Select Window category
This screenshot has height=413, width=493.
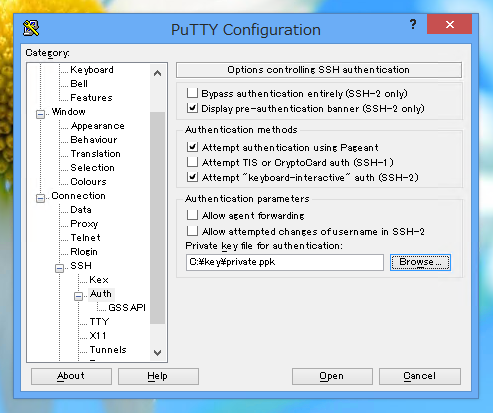click(x=69, y=112)
